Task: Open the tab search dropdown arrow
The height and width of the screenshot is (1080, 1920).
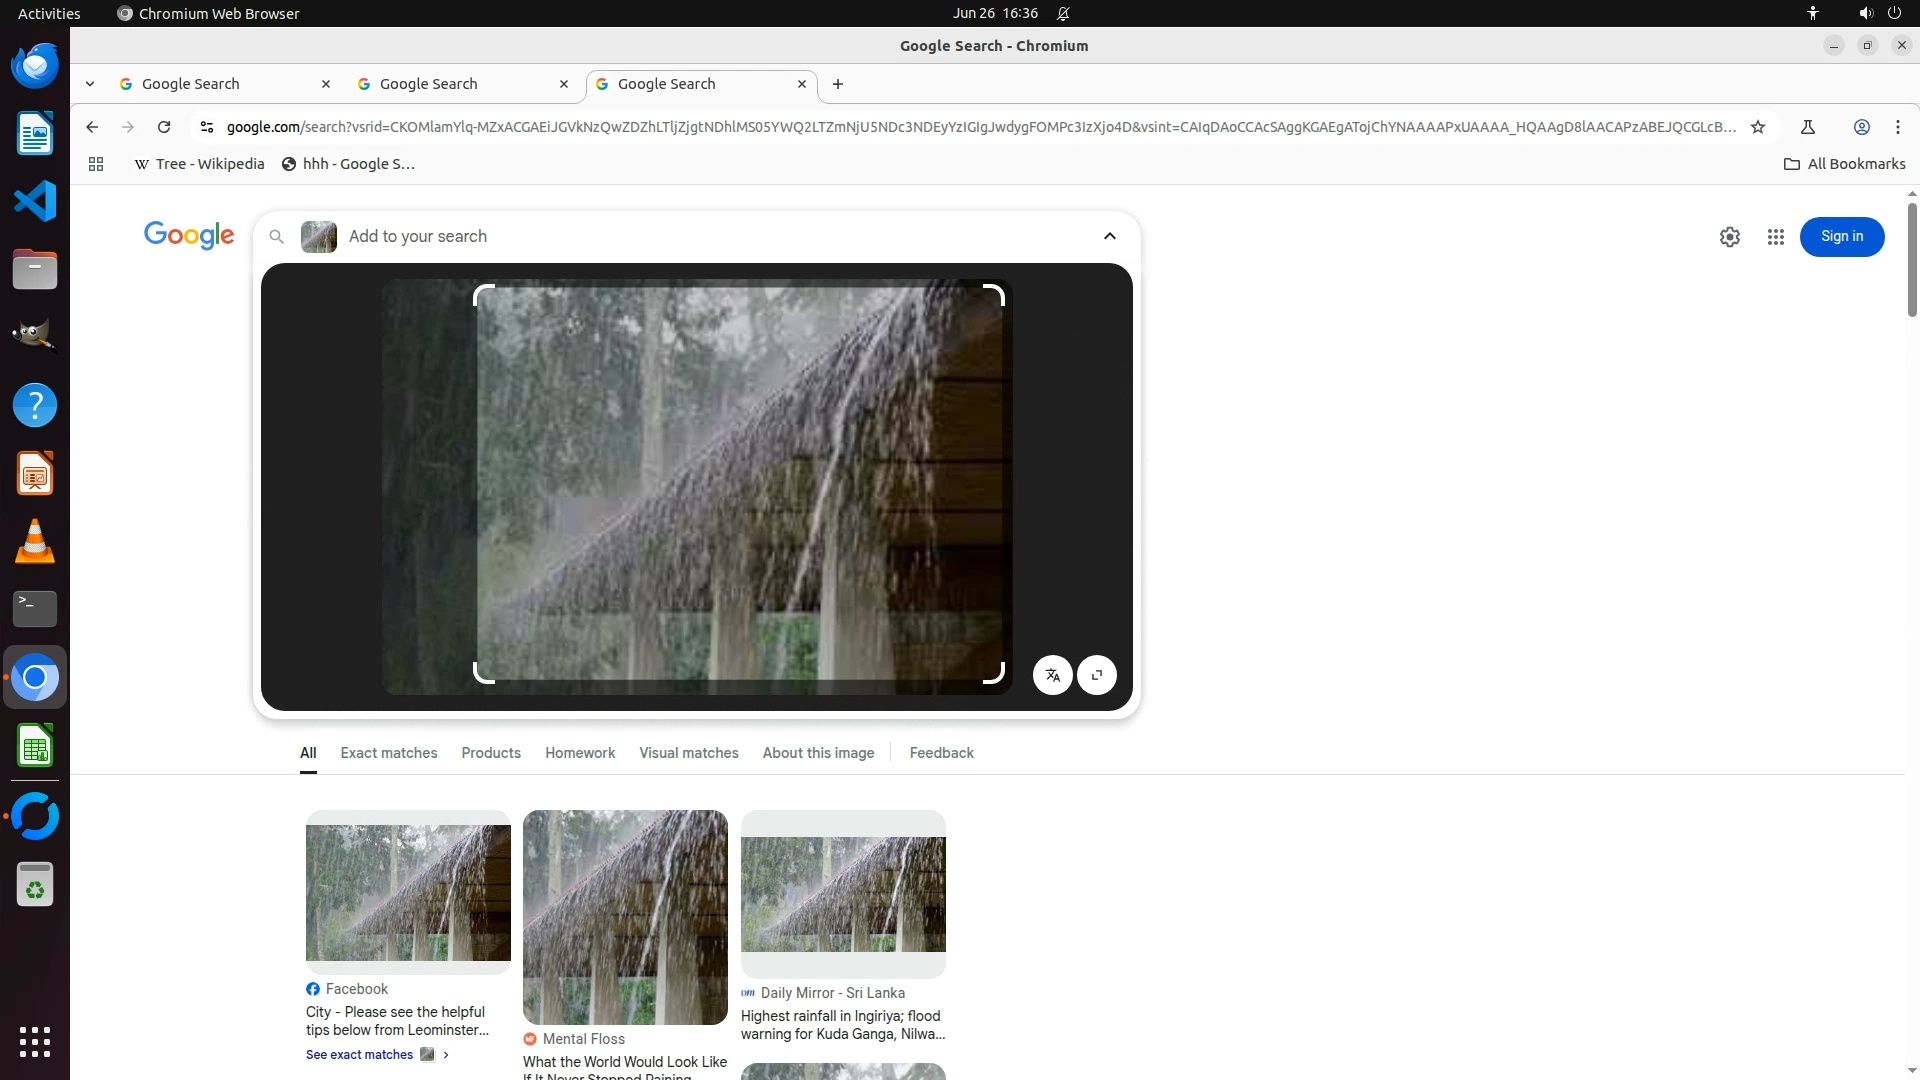Action: pos(90,84)
